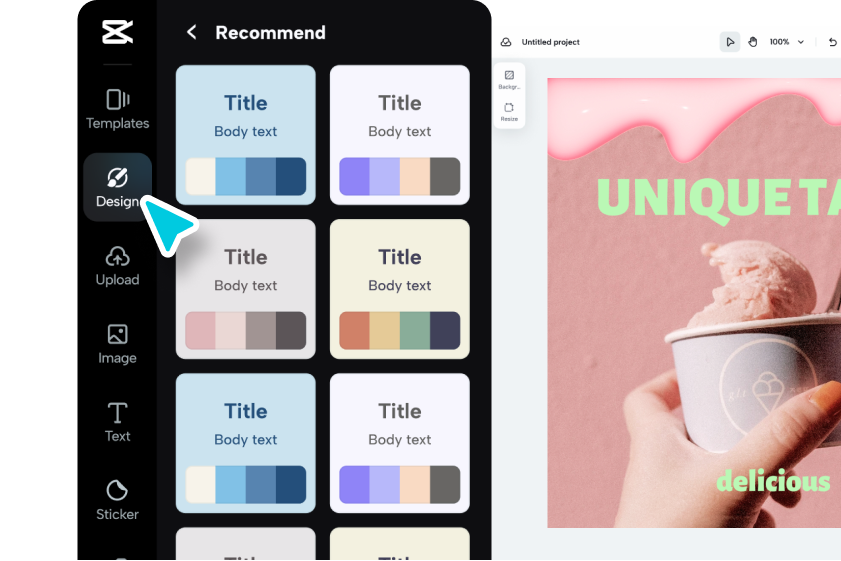Apply the cream theme card with orange-green palette

(x=400, y=289)
